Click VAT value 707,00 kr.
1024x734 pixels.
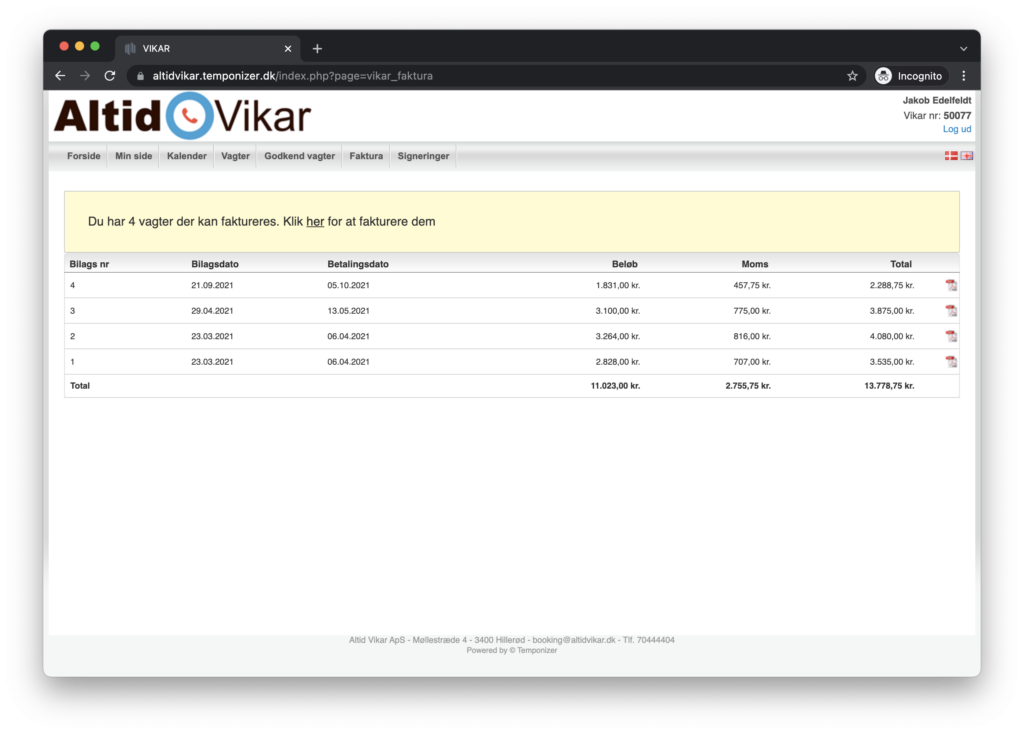click(x=752, y=362)
